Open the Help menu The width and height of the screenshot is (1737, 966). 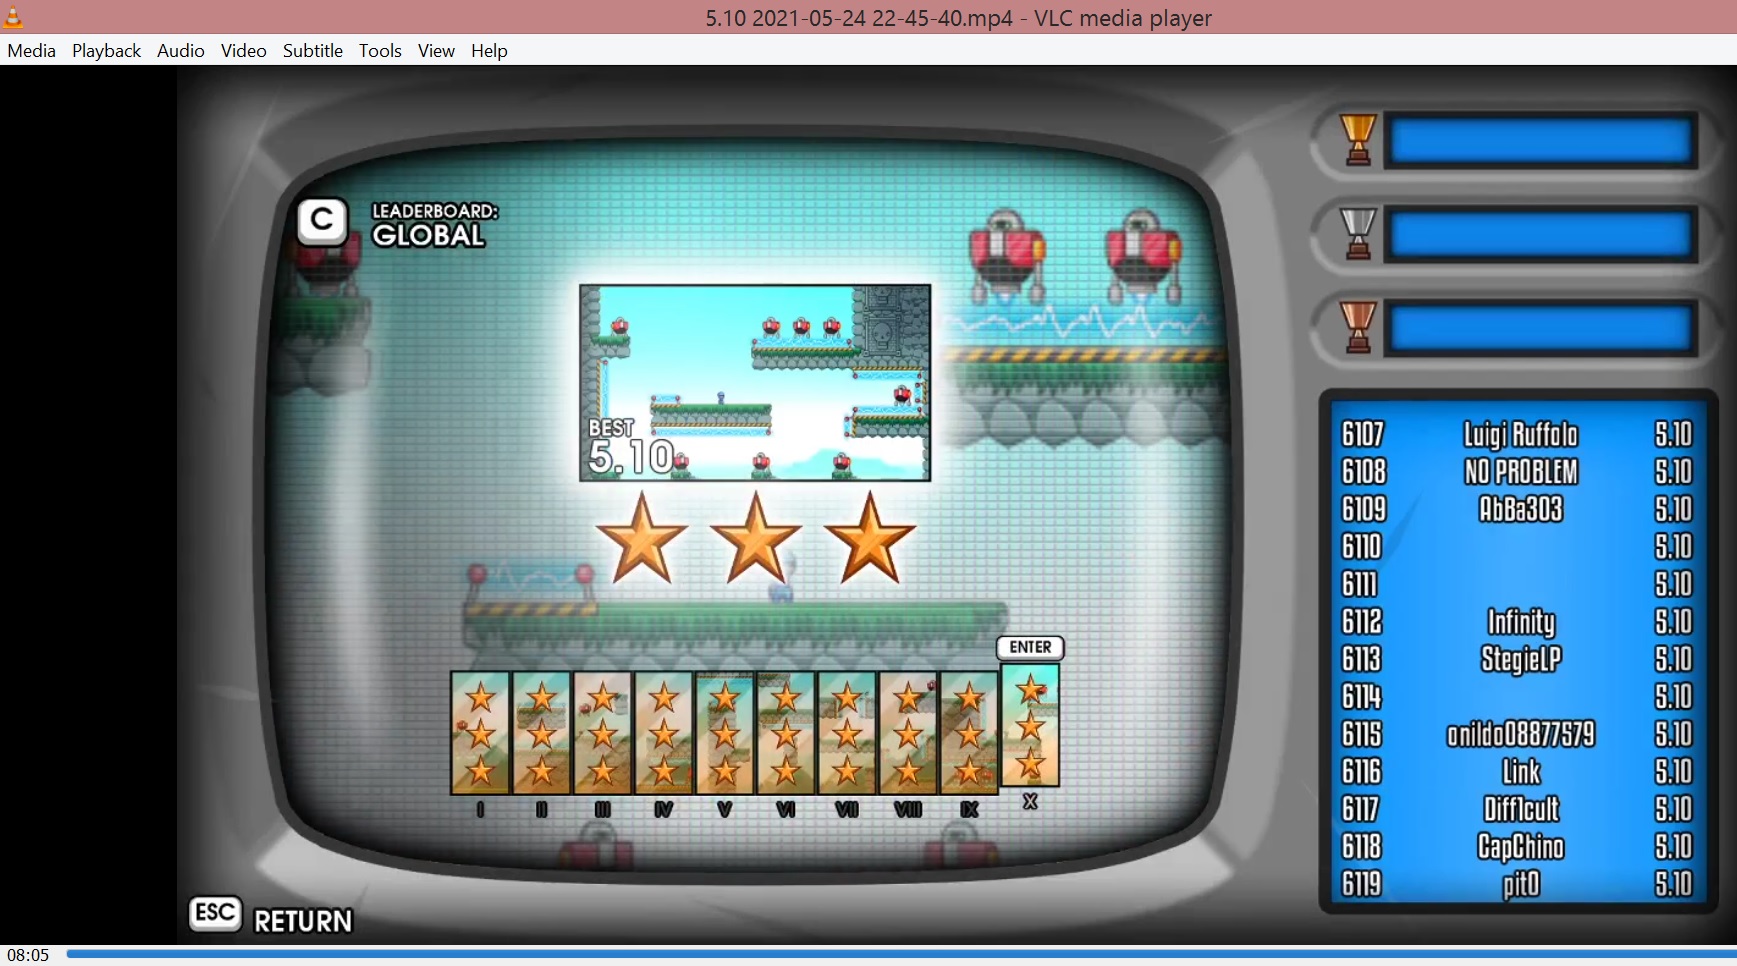point(489,51)
